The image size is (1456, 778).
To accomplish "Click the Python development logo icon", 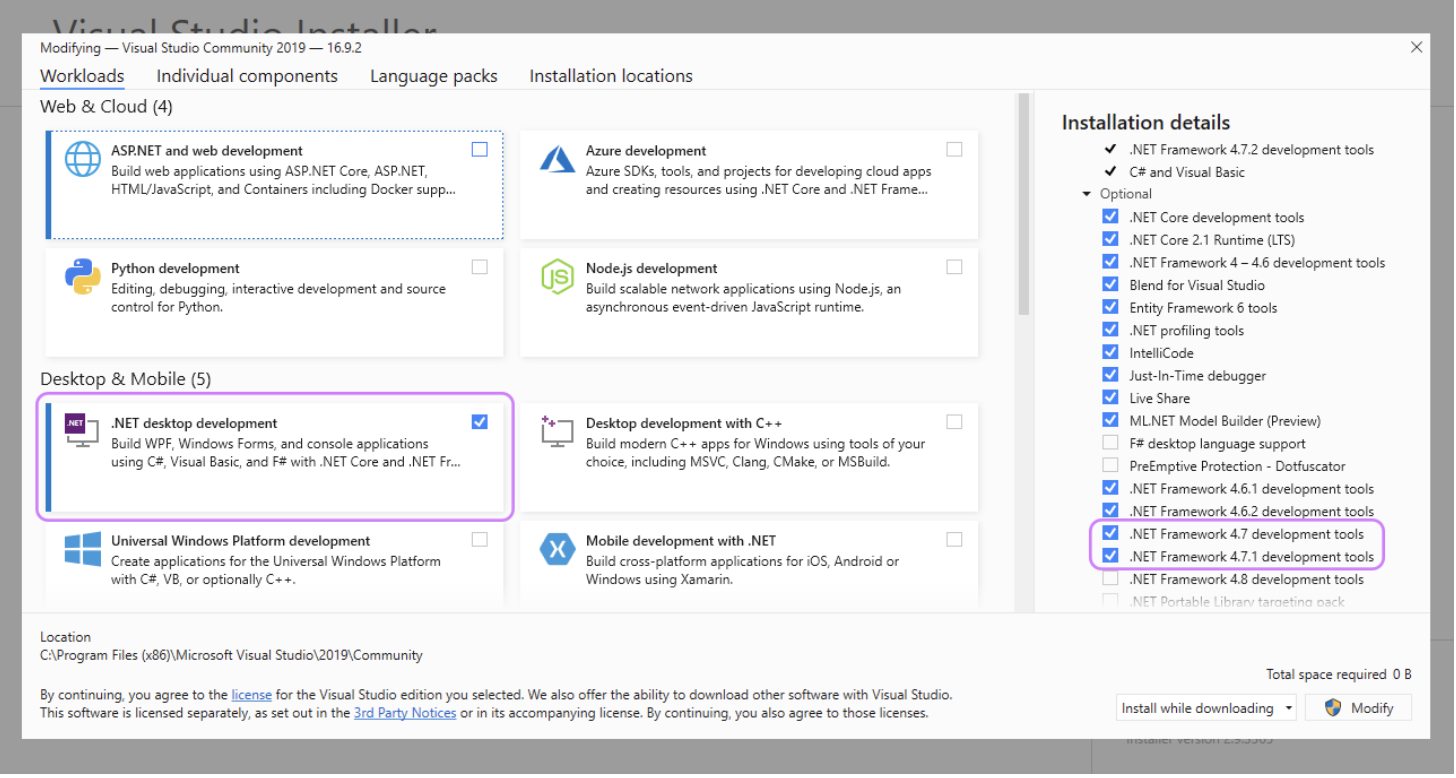I will pos(83,276).
